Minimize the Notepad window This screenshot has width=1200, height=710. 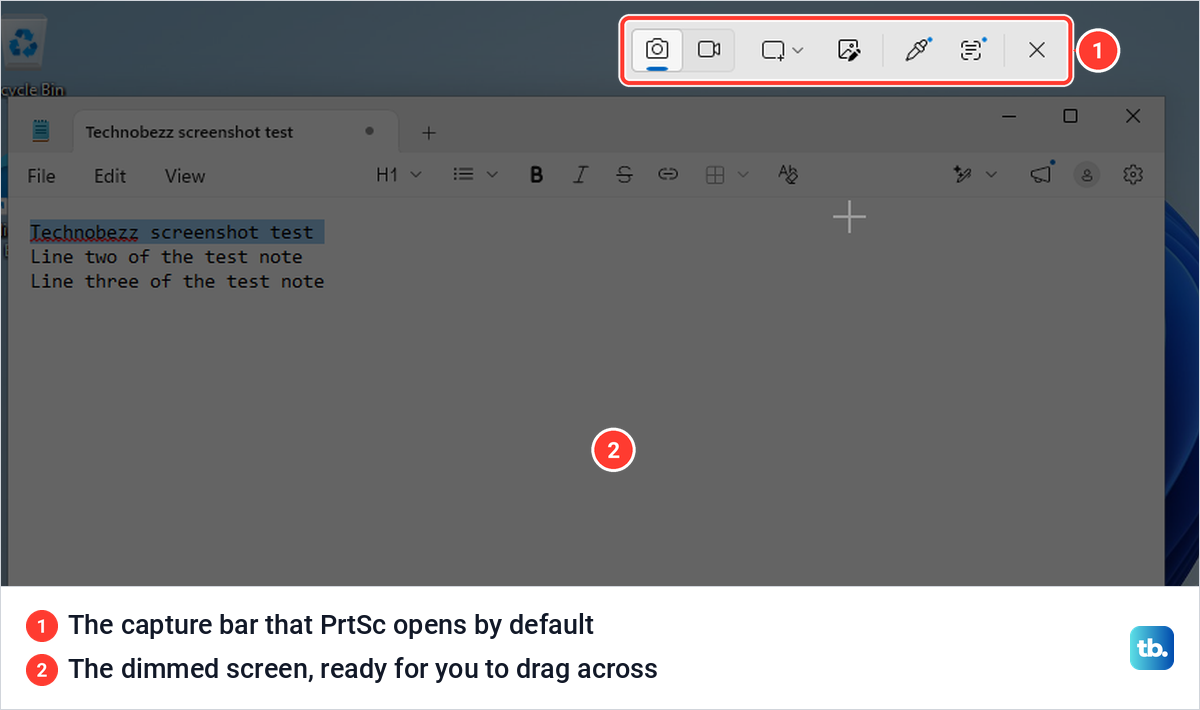pos(1010,116)
